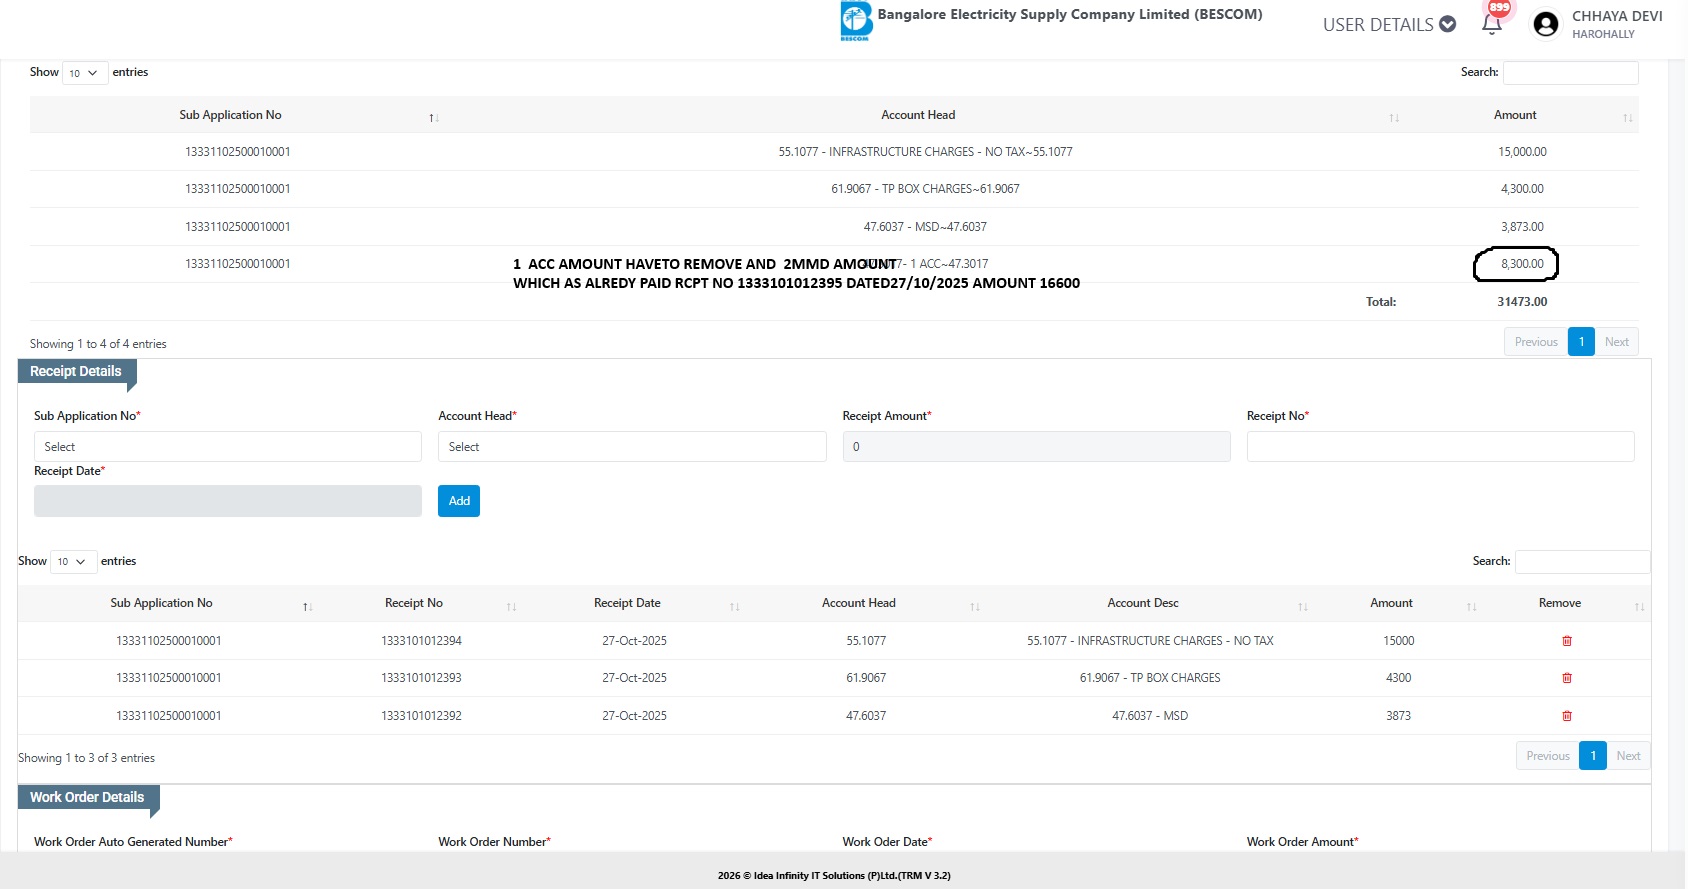Screen dimensions: 1688x889
Task: Select the Receipt Details section tab
Action: point(76,371)
